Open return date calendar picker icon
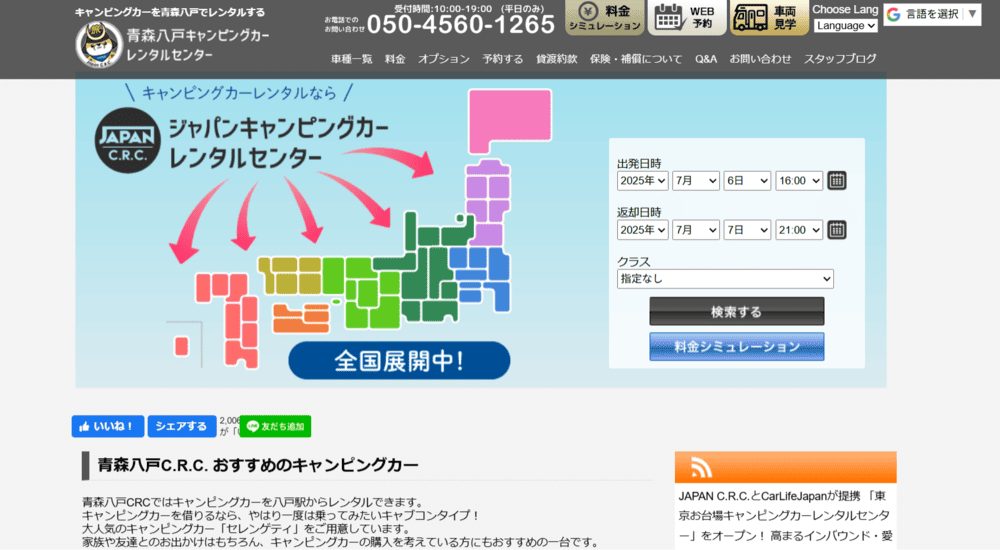 coord(837,230)
